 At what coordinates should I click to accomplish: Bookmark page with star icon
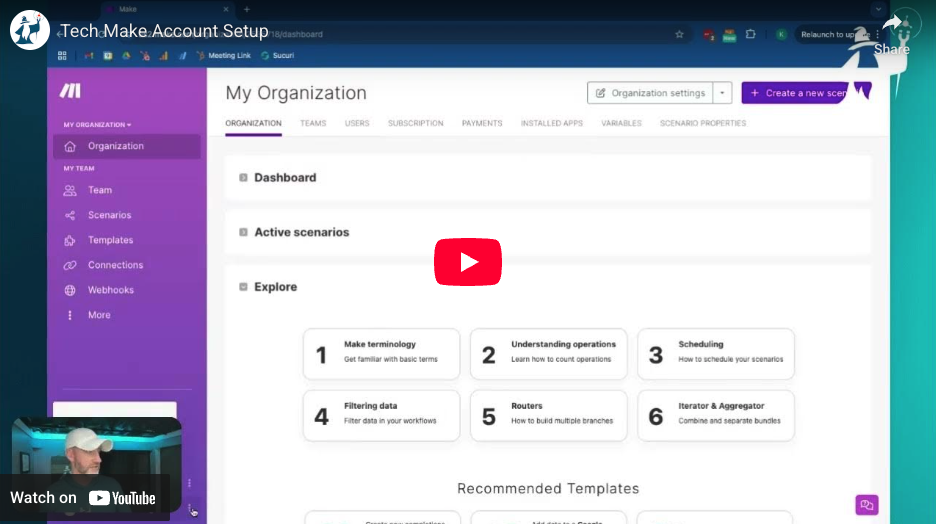point(679,35)
